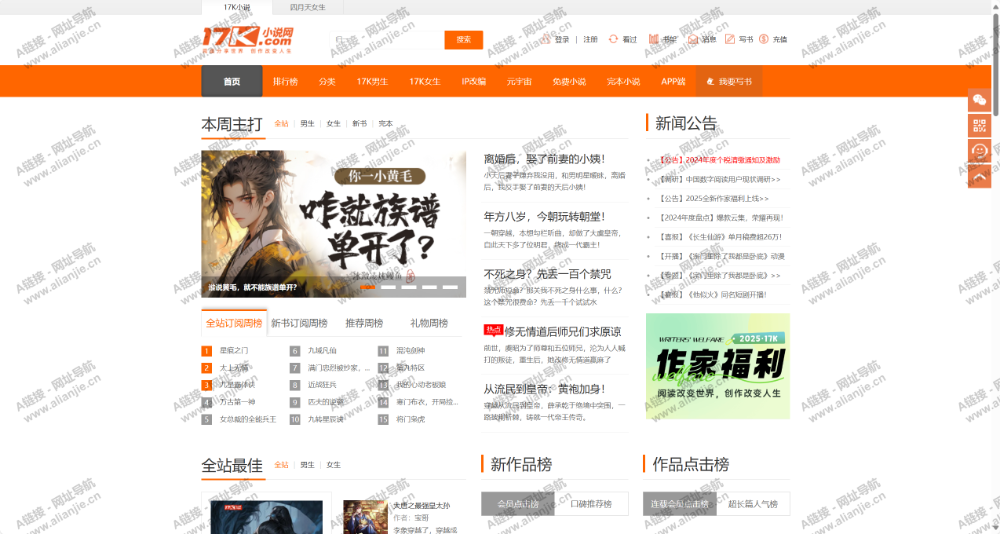
Task: Show the QR code sidebar icon
Action: point(980,125)
